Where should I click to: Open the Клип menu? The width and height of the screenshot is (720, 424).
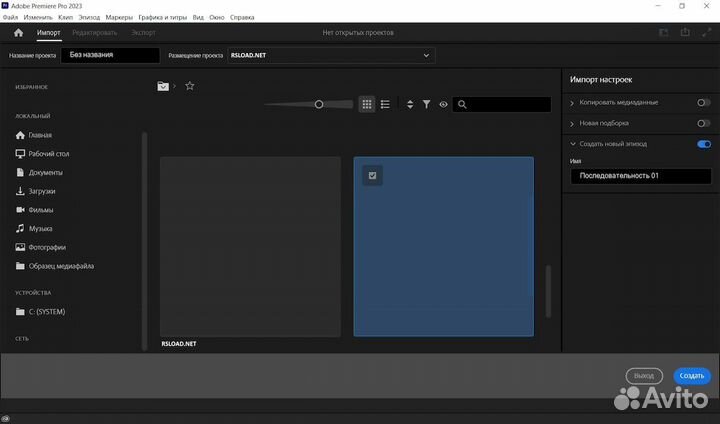[65, 17]
